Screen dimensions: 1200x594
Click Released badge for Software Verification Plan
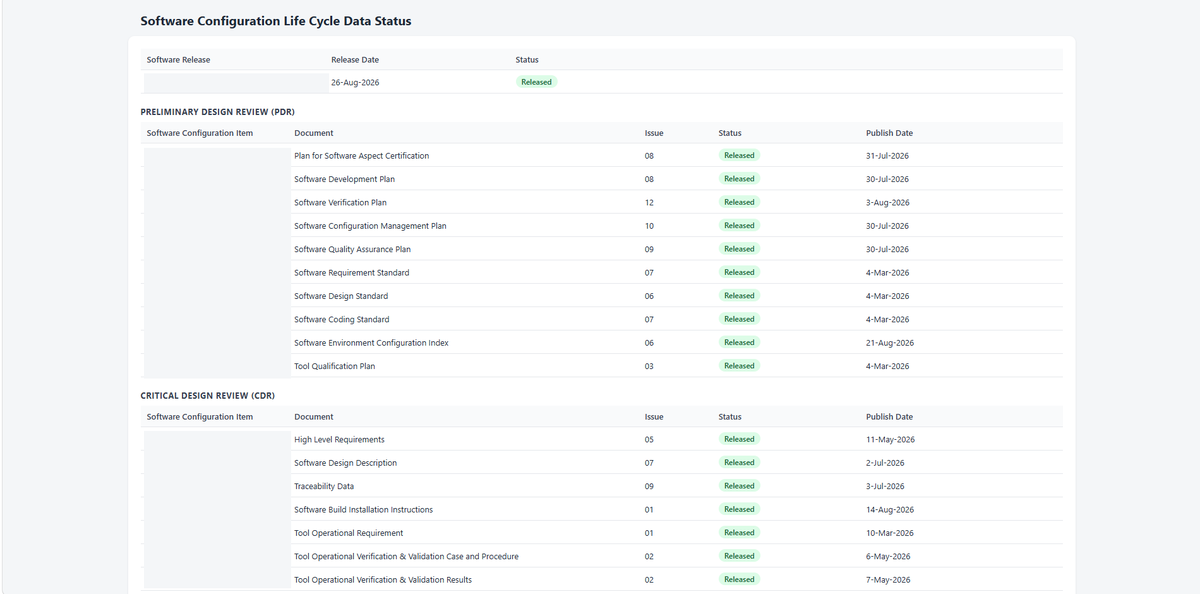click(739, 202)
